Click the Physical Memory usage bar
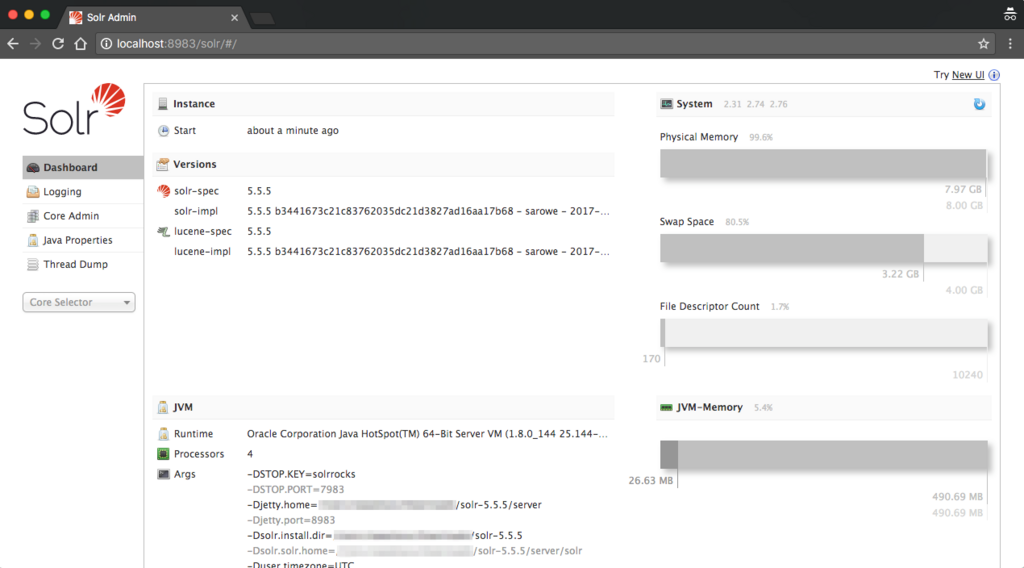Viewport: 1024px width, 568px height. click(824, 163)
